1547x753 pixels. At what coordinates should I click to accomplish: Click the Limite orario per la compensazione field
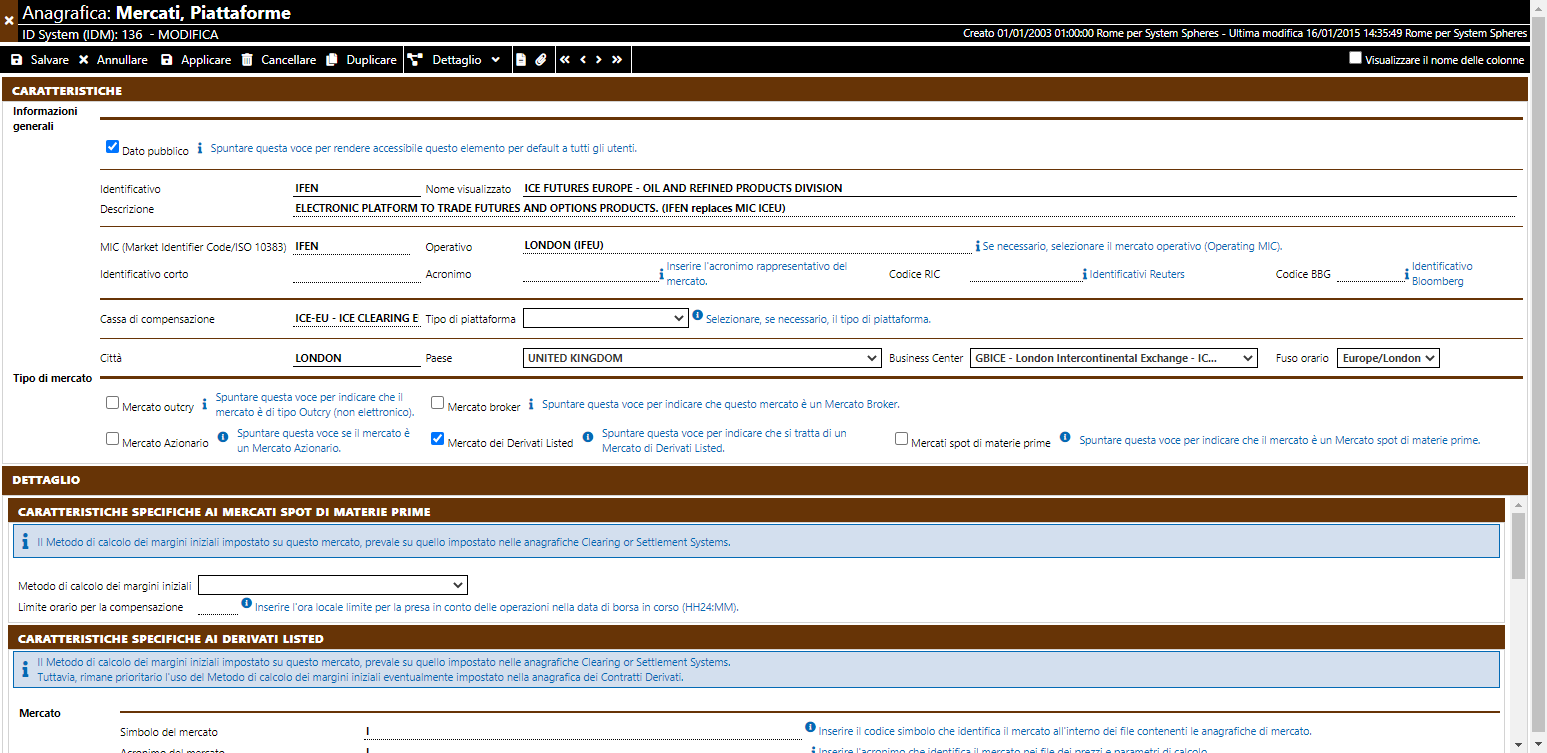[218, 607]
